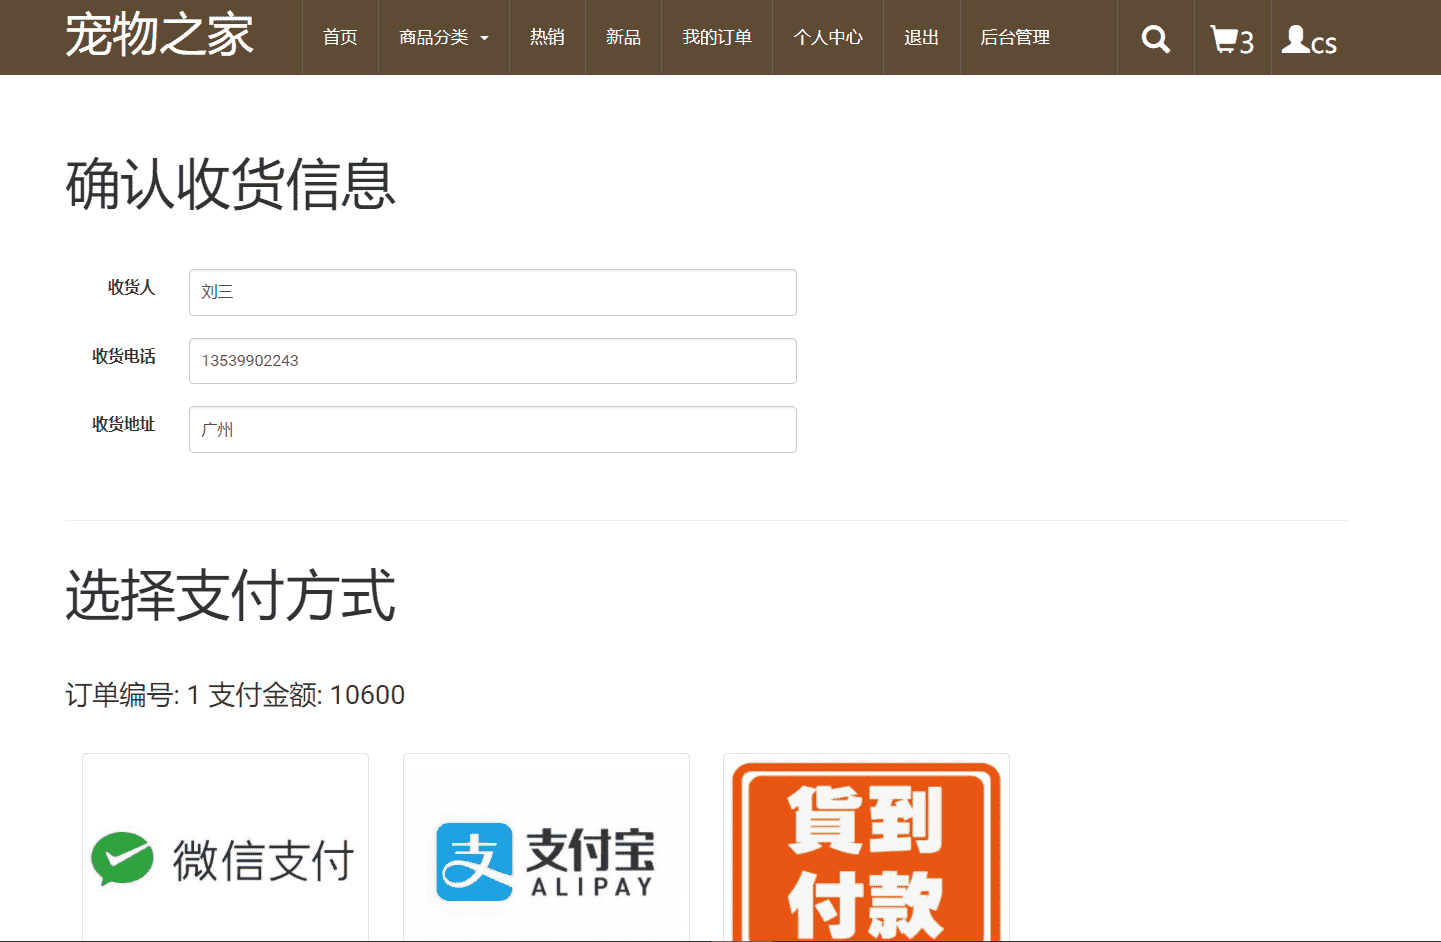The image size is (1441, 942).
Task: Focus the 收货人 name field
Action: pos(493,292)
